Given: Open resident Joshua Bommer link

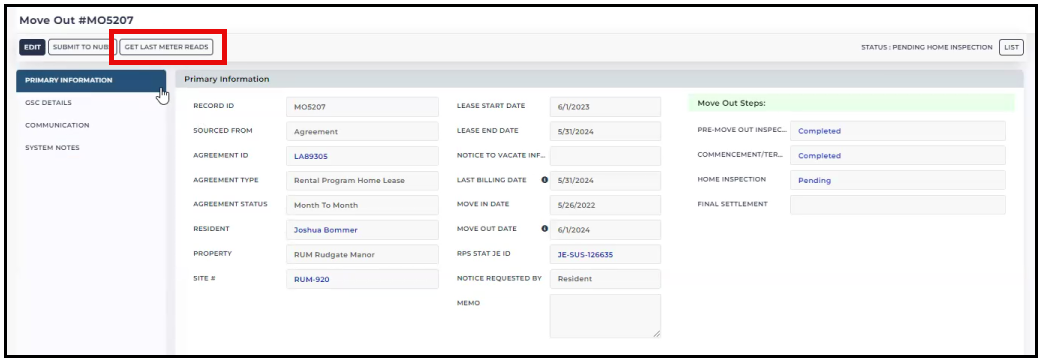Looking at the screenshot, I should pyautogui.click(x=326, y=230).
